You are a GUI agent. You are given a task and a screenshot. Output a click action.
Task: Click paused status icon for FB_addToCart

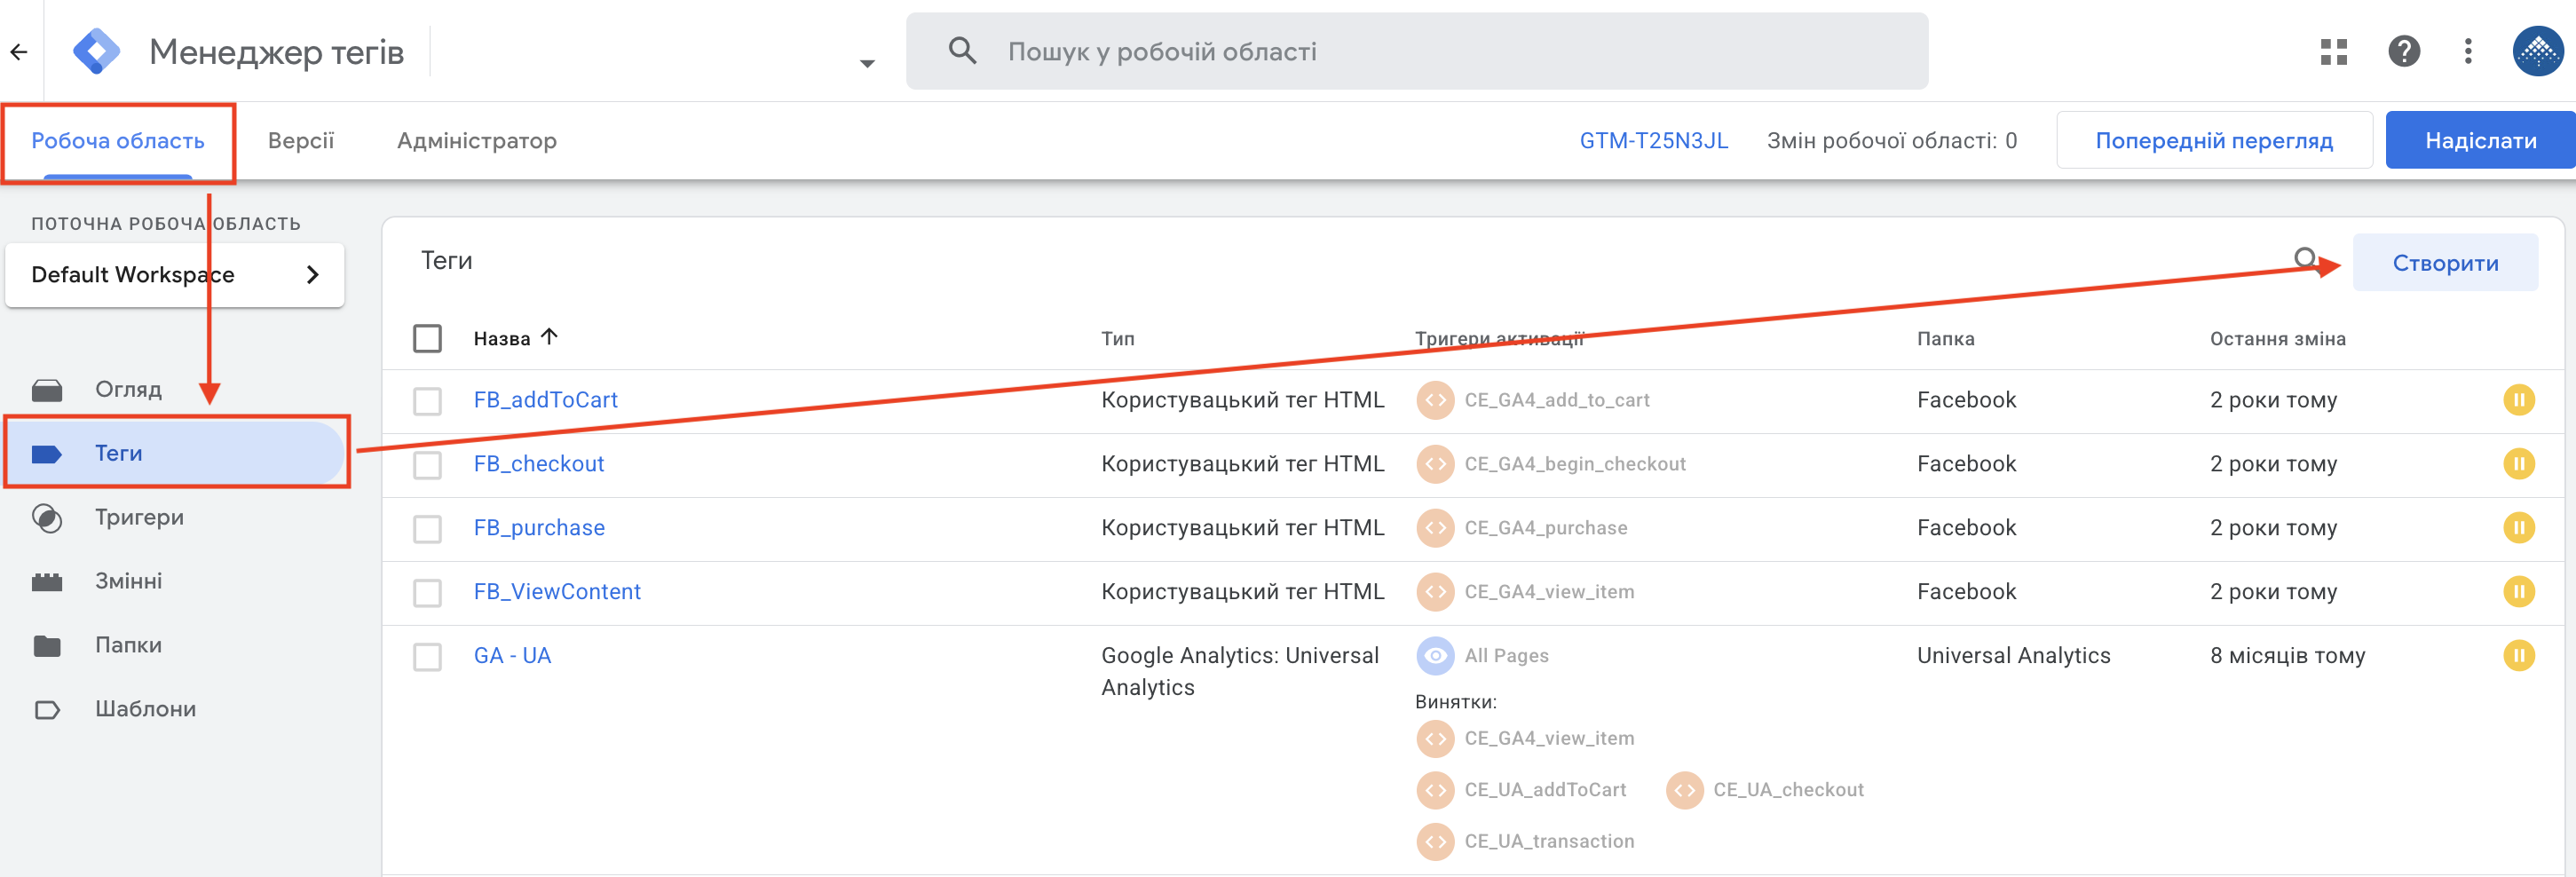click(x=2518, y=400)
